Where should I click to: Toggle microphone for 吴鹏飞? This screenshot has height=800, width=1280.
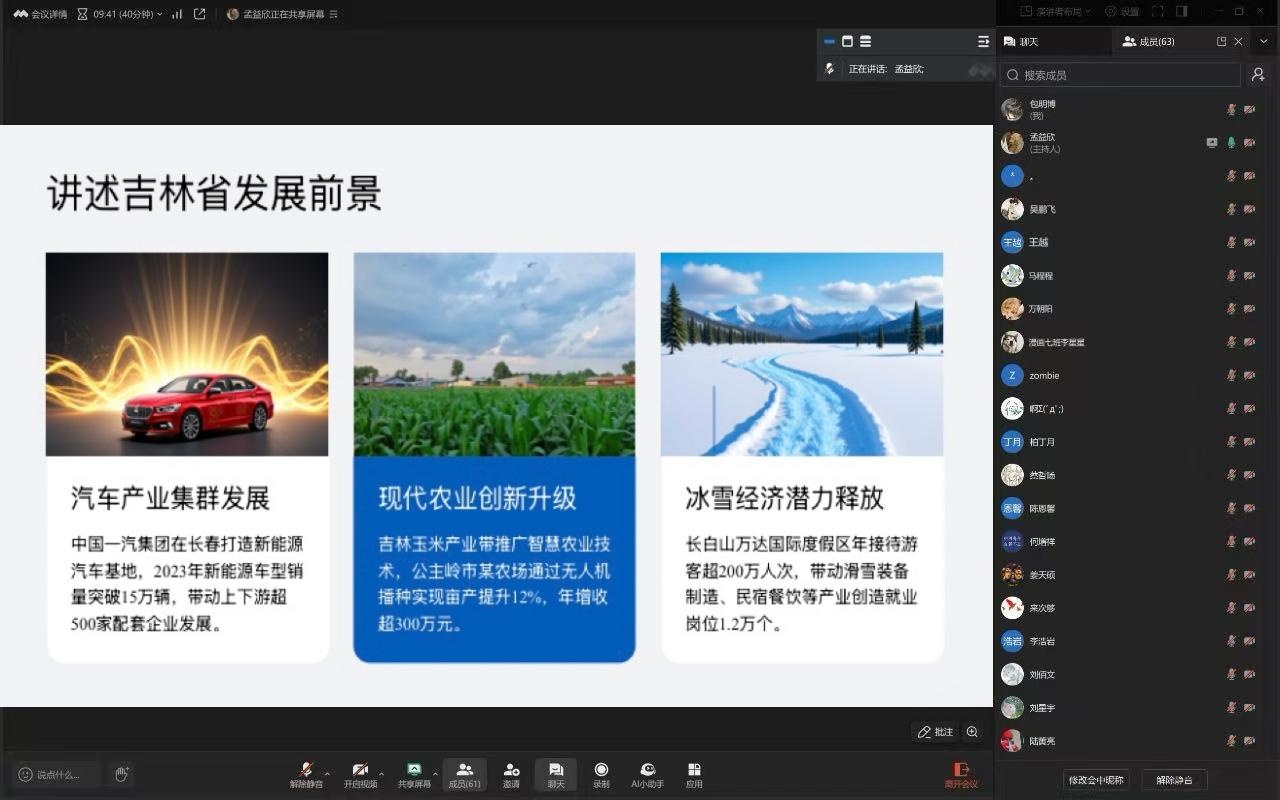(1231, 209)
